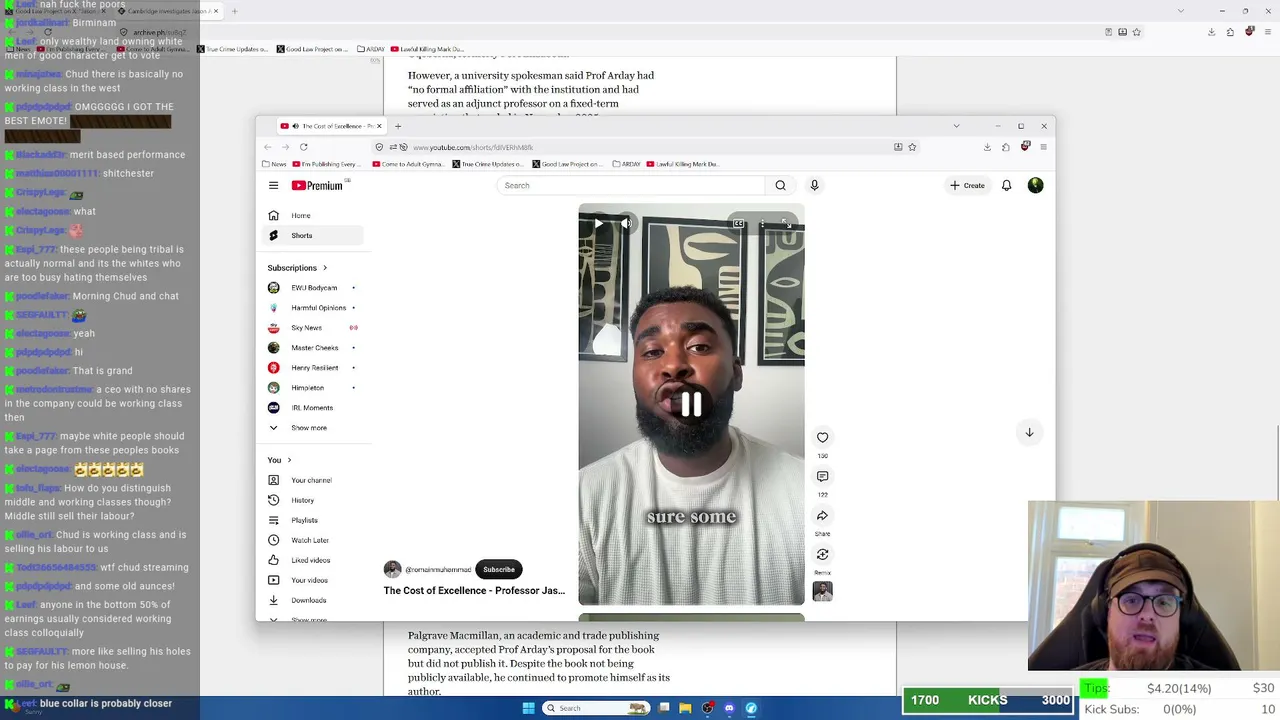Like the Short with the heart icon
Viewport: 1280px width, 720px height.
point(822,437)
